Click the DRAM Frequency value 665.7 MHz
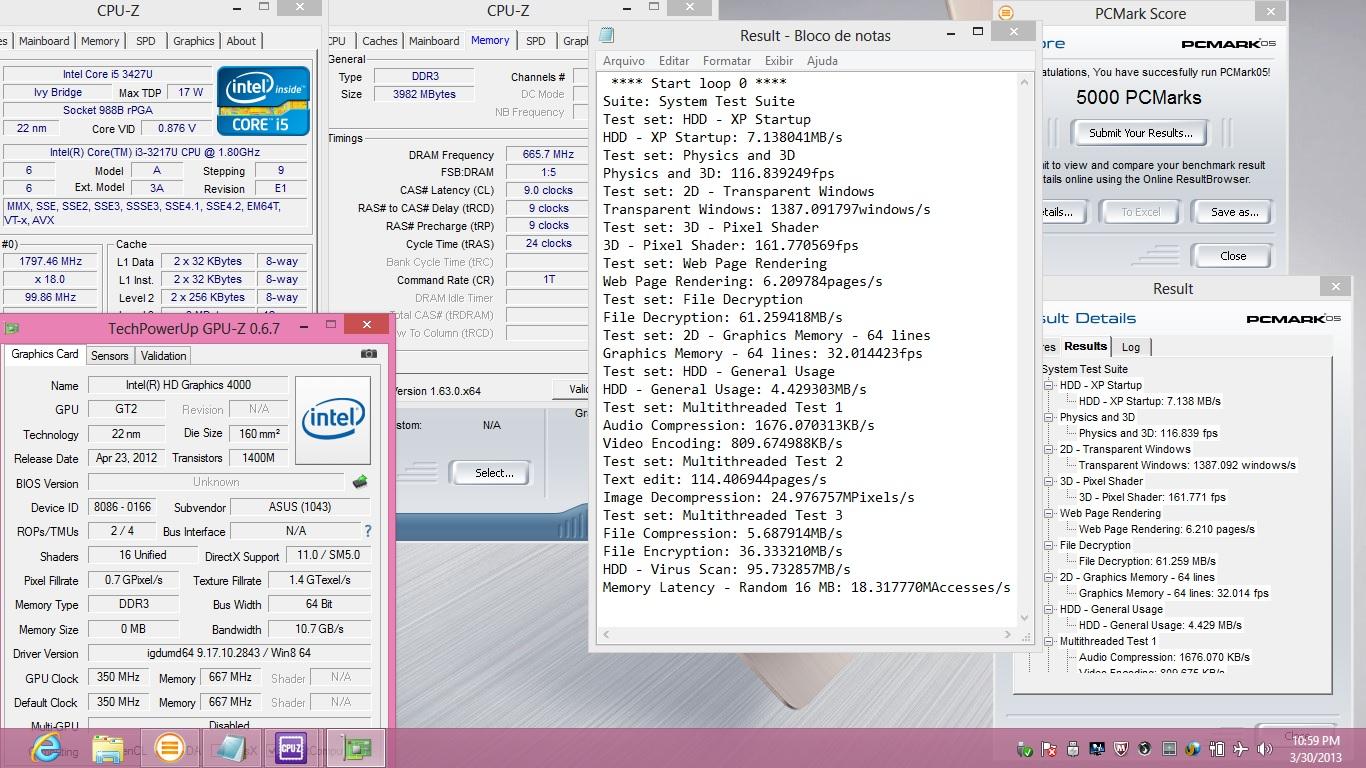1366x768 pixels. pyautogui.click(x=548, y=154)
